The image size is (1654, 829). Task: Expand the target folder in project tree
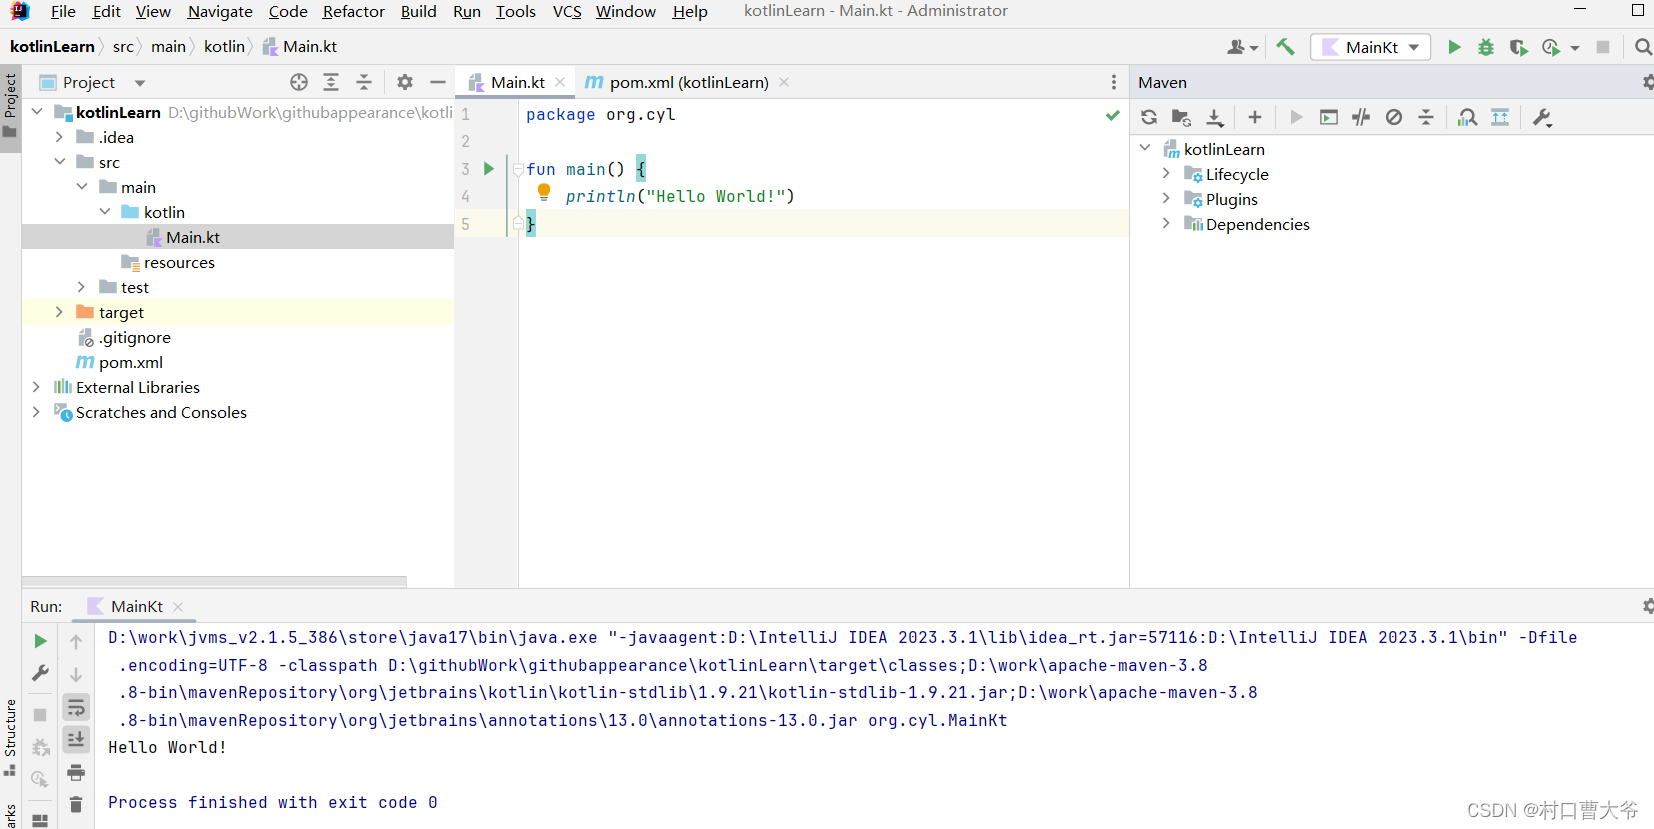tap(59, 312)
